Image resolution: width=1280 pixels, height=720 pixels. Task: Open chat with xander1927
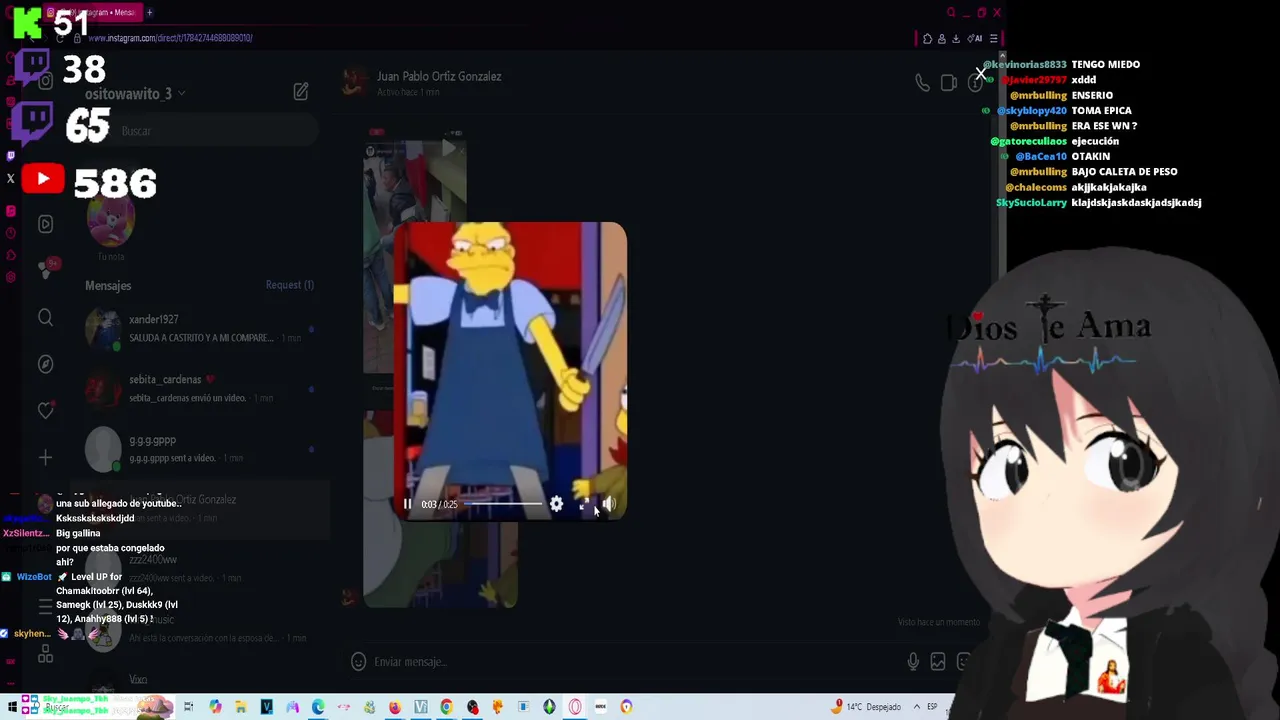pos(200,328)
